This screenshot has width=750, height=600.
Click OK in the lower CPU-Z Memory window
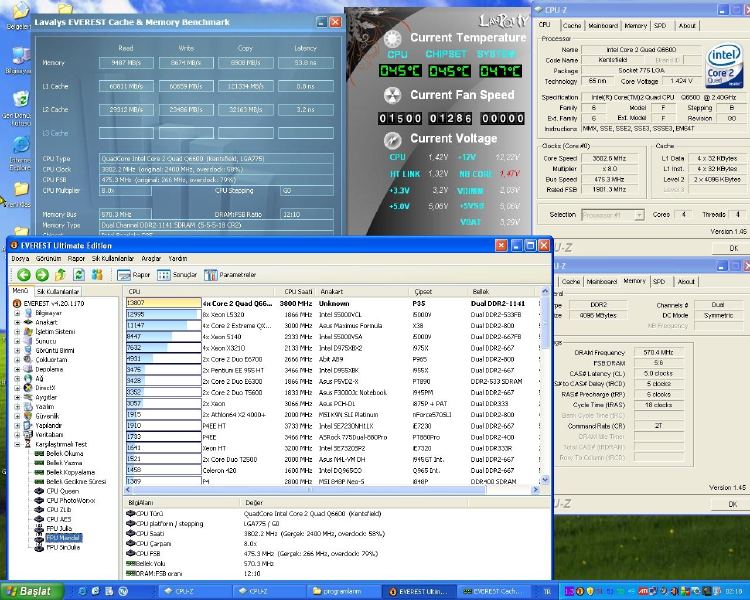(x=732, y=504)
